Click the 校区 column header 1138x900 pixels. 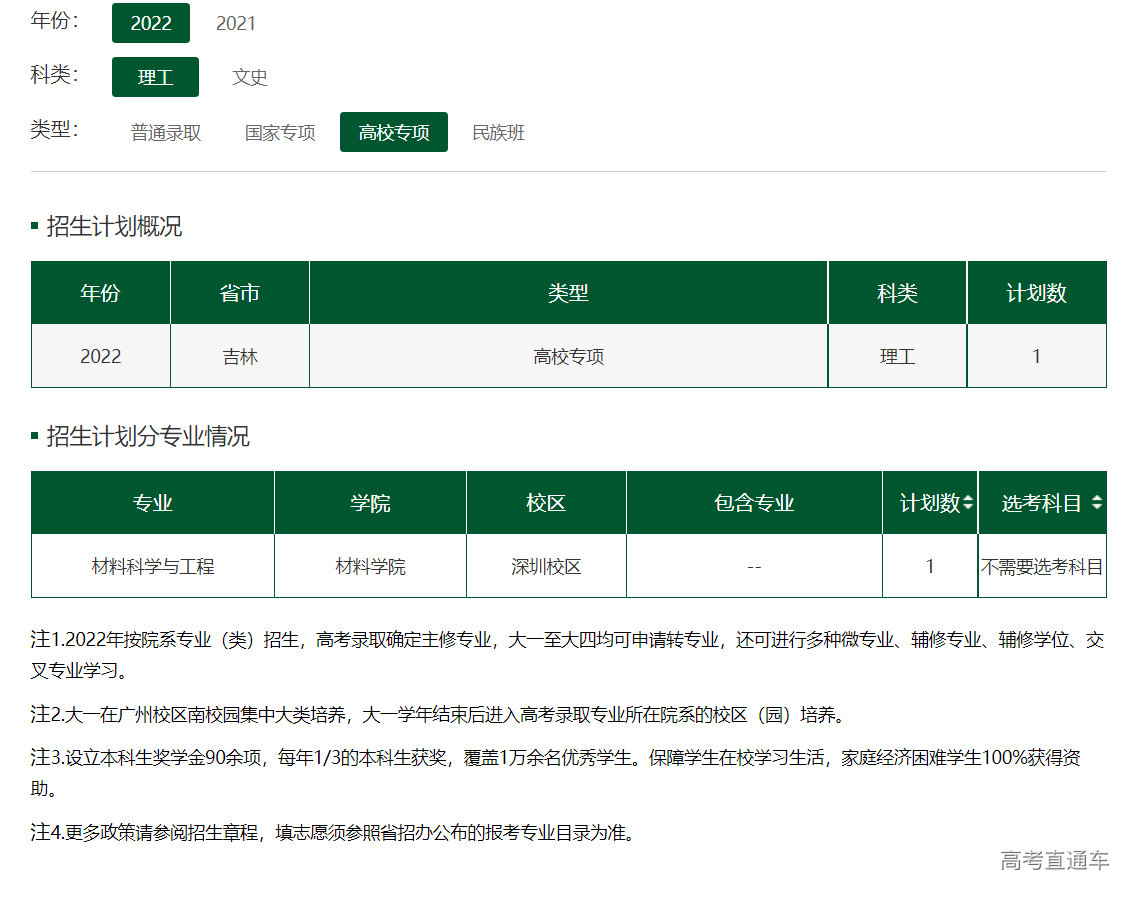(x=546, y=503)
